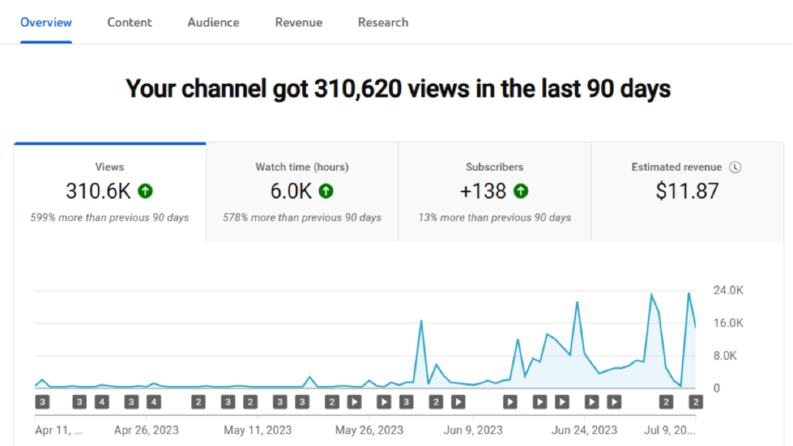793x446 pixels.
Task: Click the 'Jun 9, 2023' date label
Action: coord(473,430)
